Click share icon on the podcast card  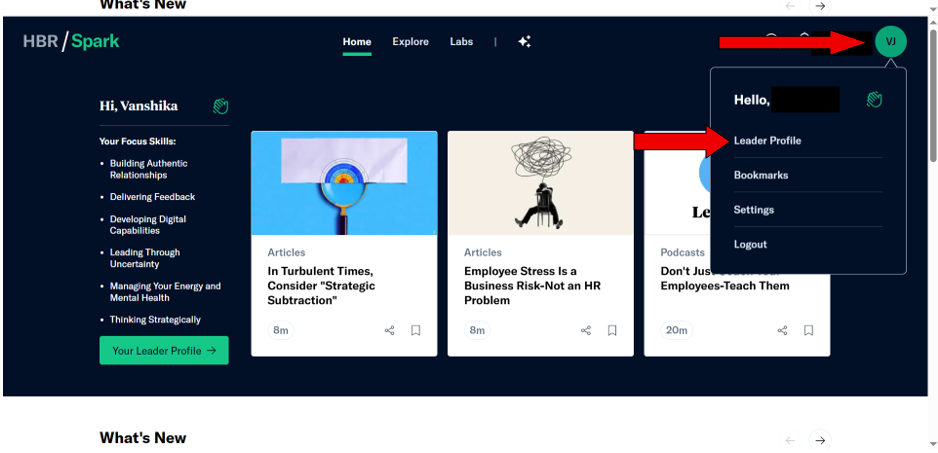click(783, 330)
